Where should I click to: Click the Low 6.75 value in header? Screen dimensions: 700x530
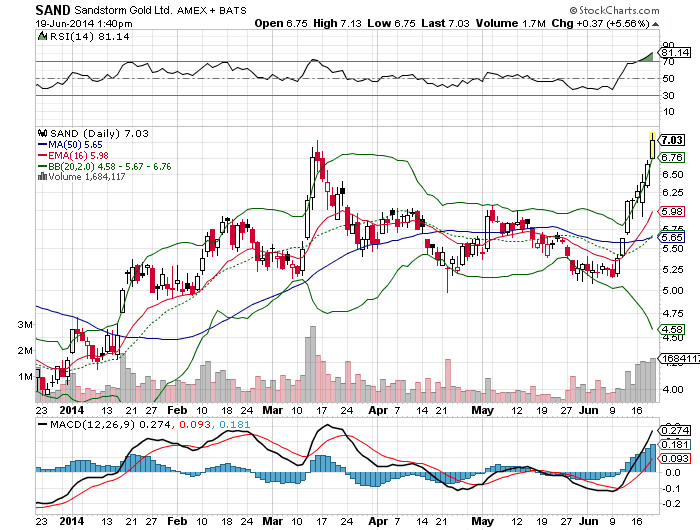391,23
